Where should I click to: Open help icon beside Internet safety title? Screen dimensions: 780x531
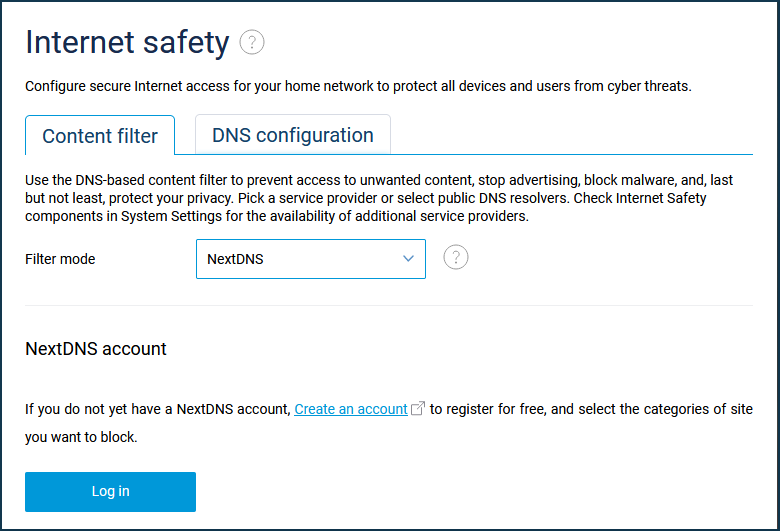(x=252, y=42)
